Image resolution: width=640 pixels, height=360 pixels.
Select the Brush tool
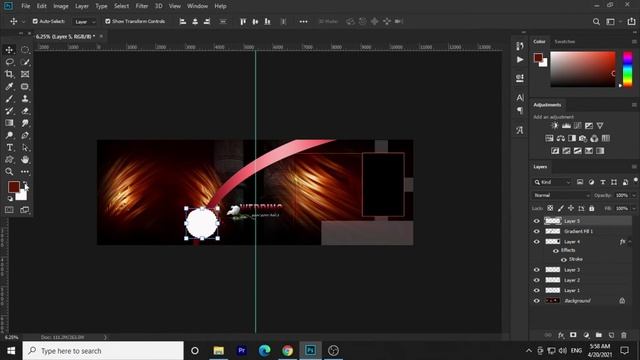pos(9,99)
